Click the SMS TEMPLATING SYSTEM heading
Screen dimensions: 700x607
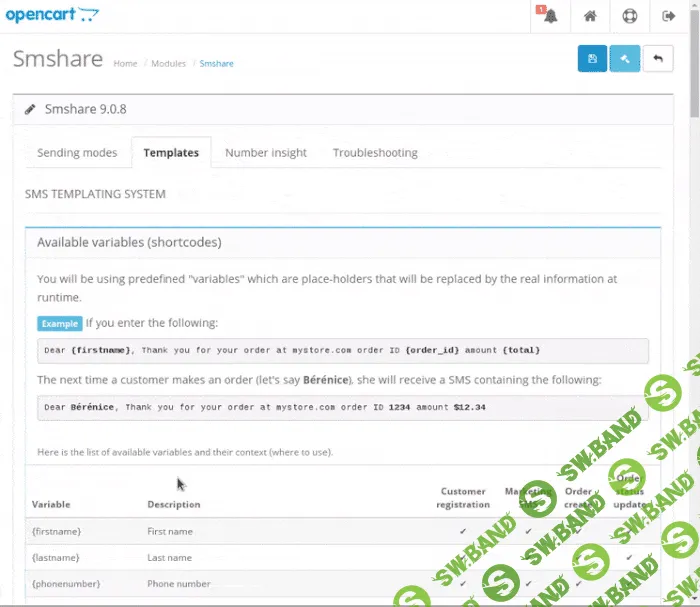95,194
